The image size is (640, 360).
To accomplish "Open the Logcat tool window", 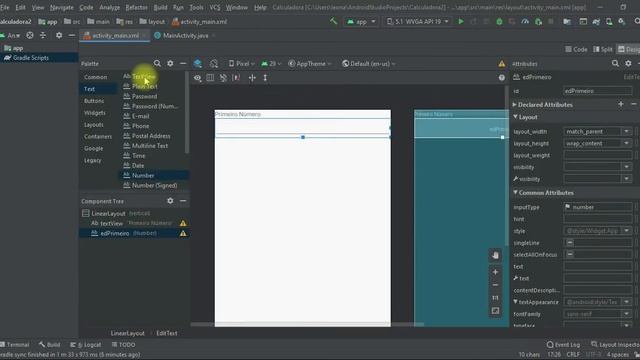I will (86, 344).
